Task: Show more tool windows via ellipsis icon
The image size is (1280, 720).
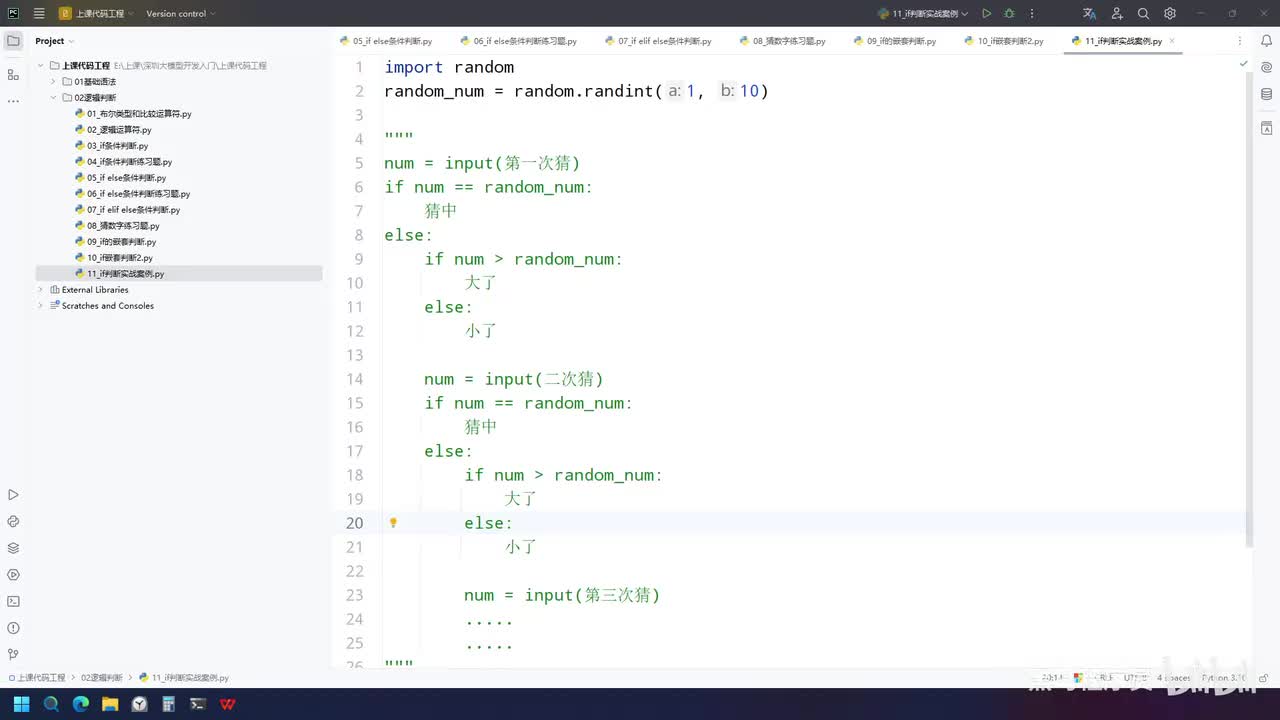Action: [x=13, y=101]
